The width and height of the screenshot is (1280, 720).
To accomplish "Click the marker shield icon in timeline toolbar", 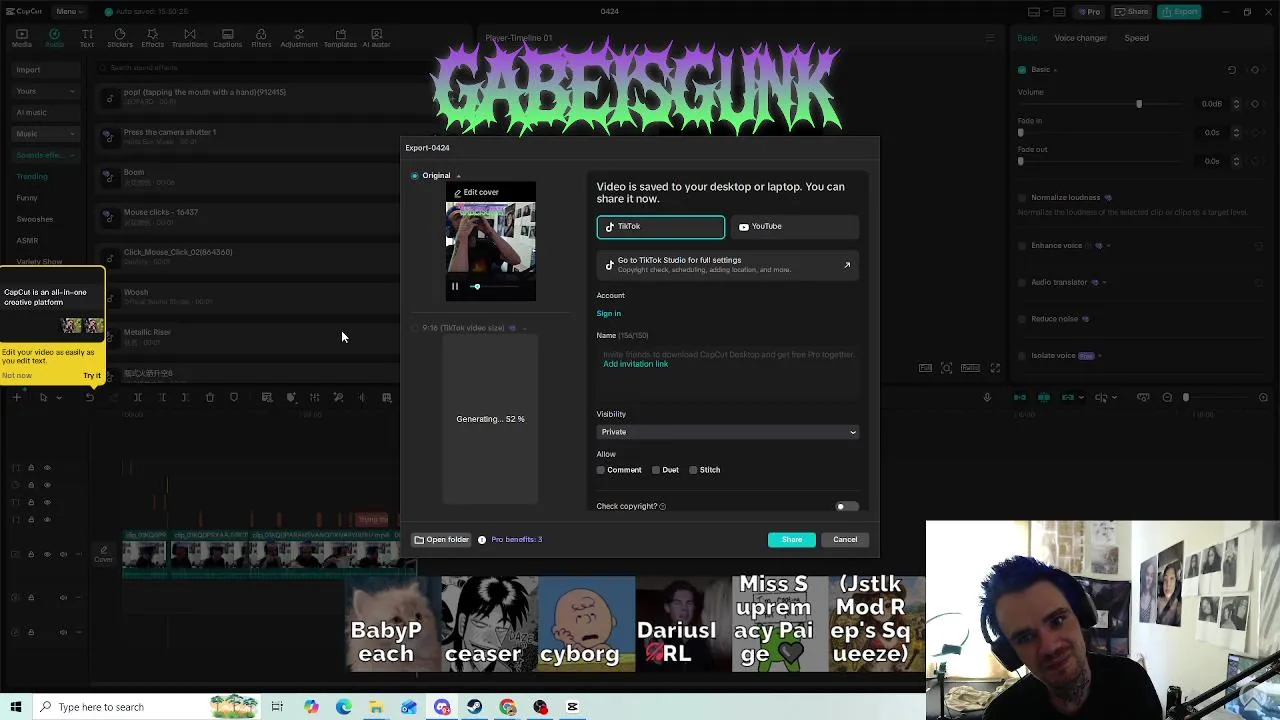I will coord(234,397).
